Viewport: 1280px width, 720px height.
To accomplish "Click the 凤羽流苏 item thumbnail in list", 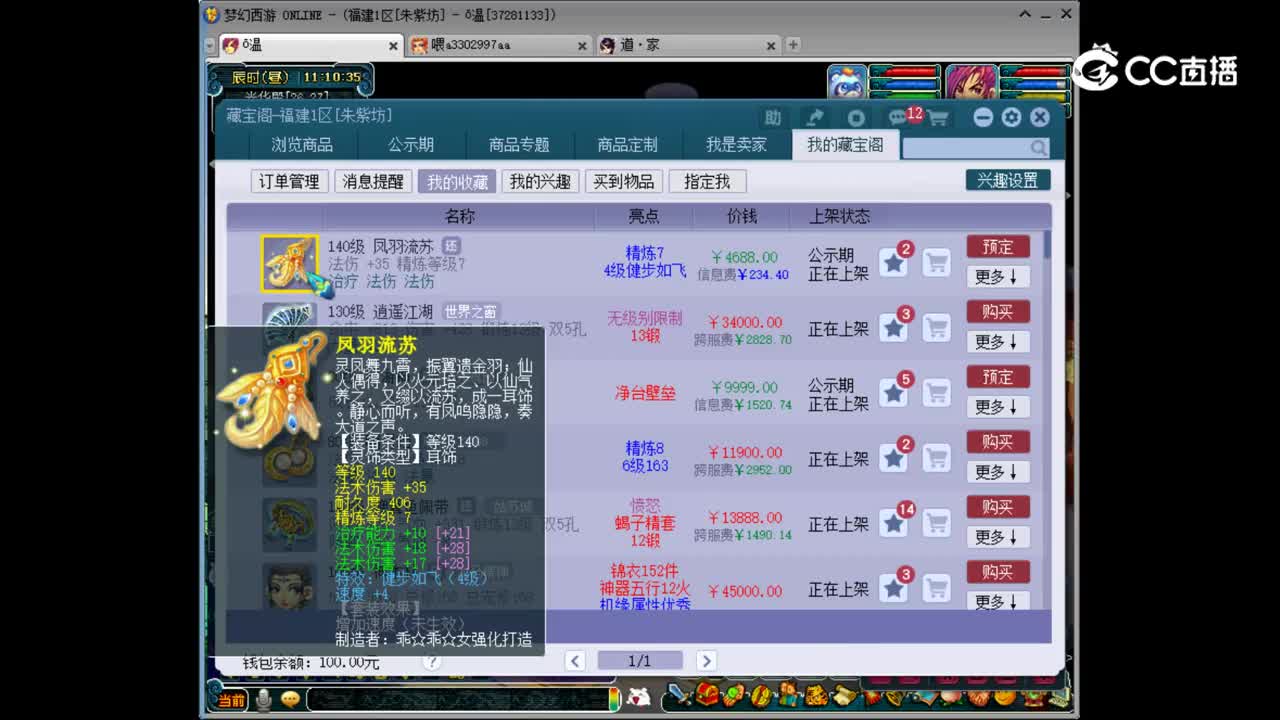I will (290, 263).
